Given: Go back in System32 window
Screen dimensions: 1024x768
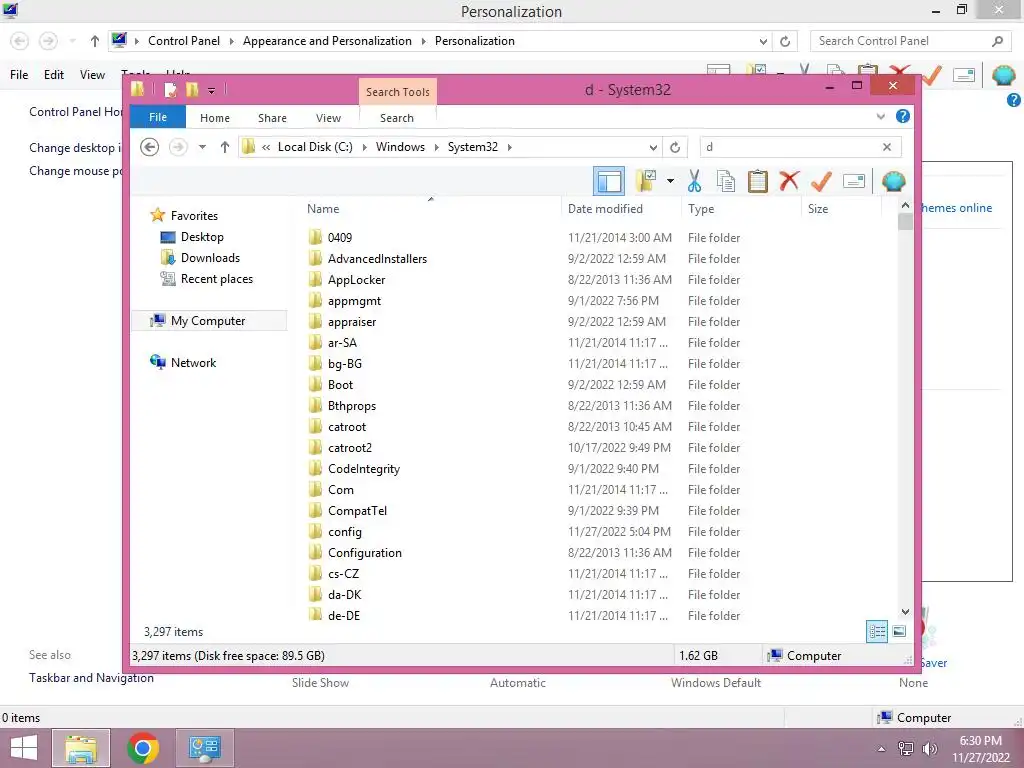Looking at the screenshot, I should click(x=150, y=147).
